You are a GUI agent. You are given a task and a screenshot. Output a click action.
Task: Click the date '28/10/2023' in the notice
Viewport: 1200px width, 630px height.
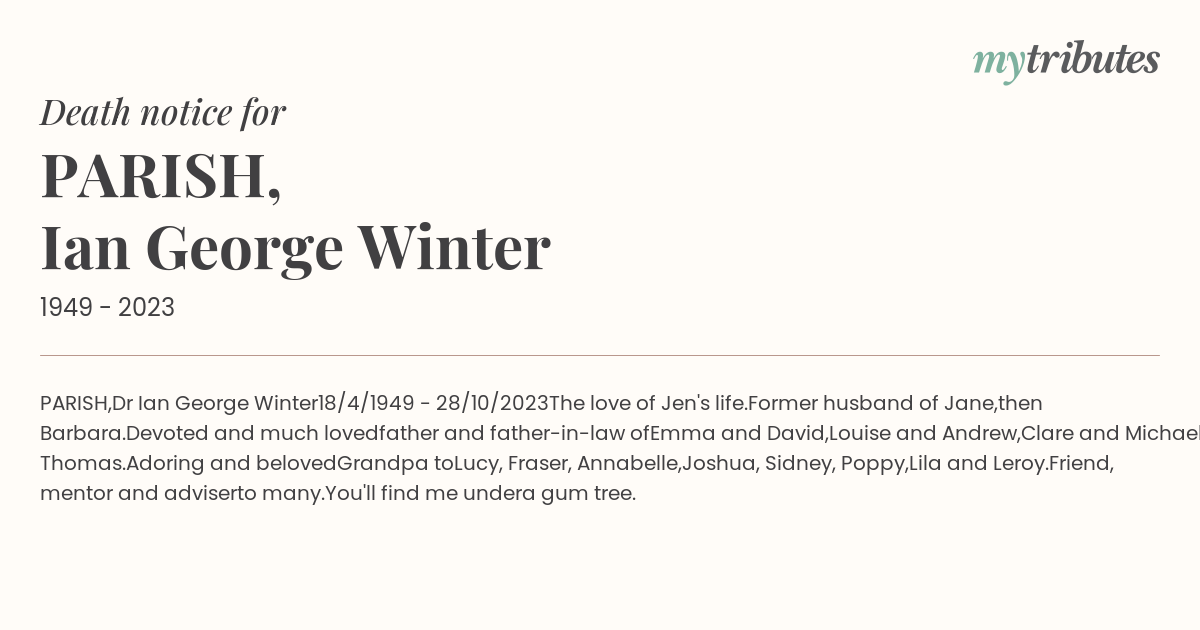(492, 404)
